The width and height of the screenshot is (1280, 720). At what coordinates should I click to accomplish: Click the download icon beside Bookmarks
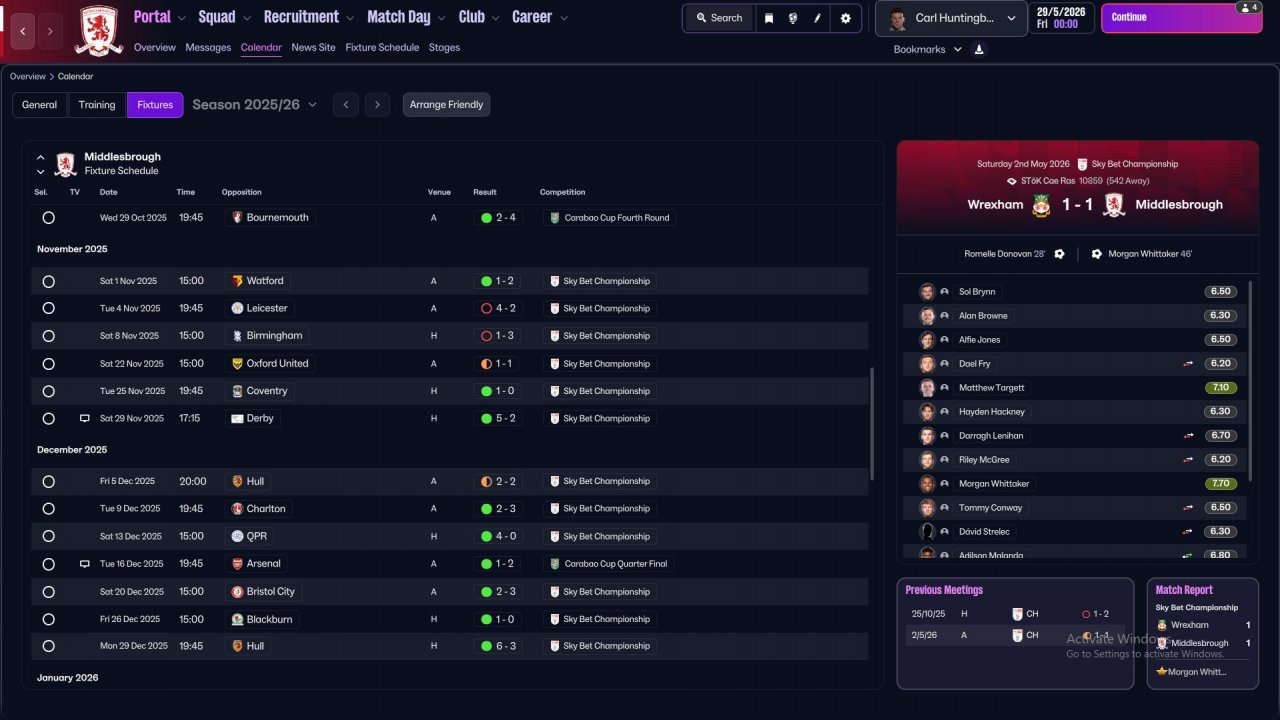[979, 49]
